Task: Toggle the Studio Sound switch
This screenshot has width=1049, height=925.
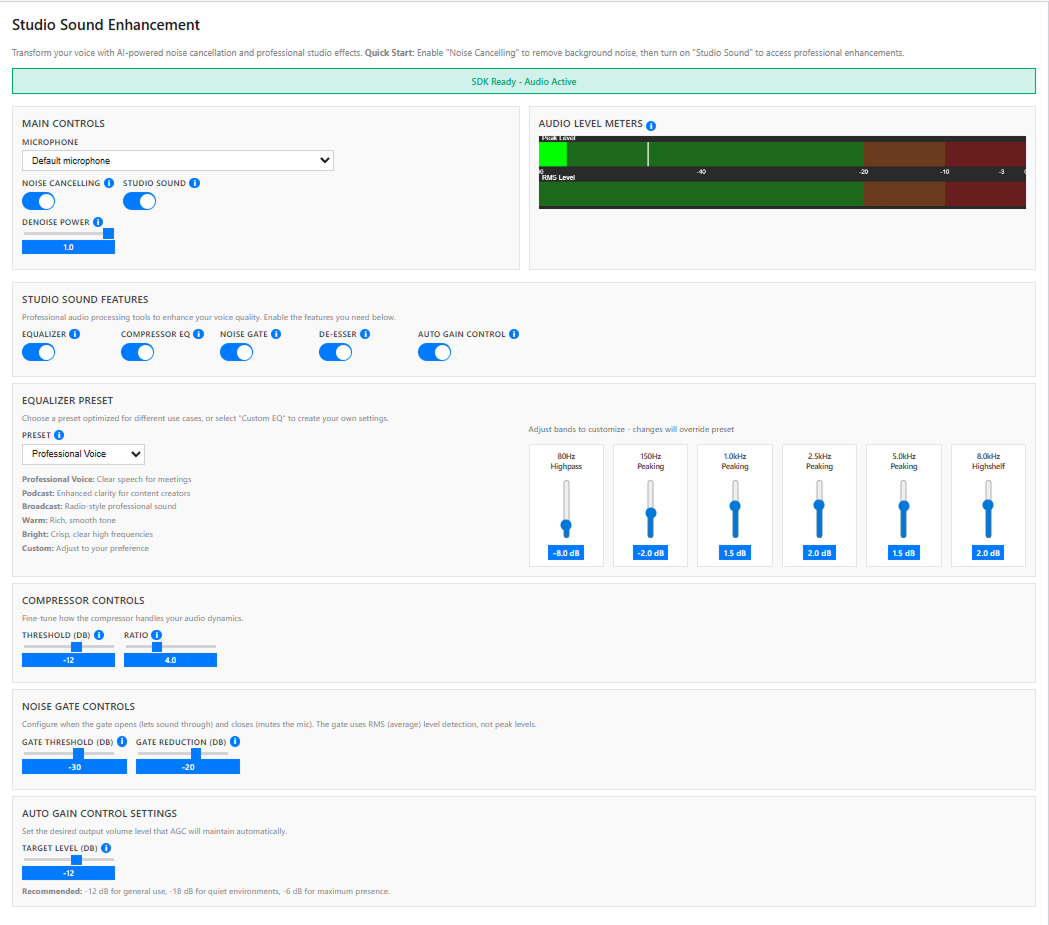Action: click(x=139, y=201)
